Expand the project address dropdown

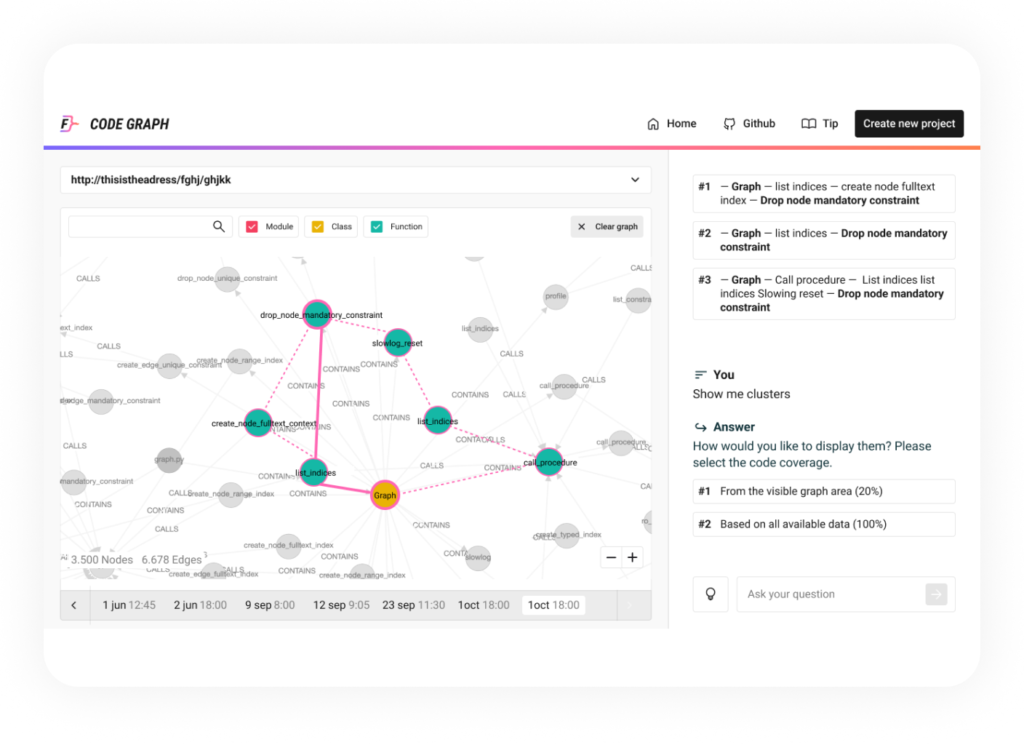(634, 180)
